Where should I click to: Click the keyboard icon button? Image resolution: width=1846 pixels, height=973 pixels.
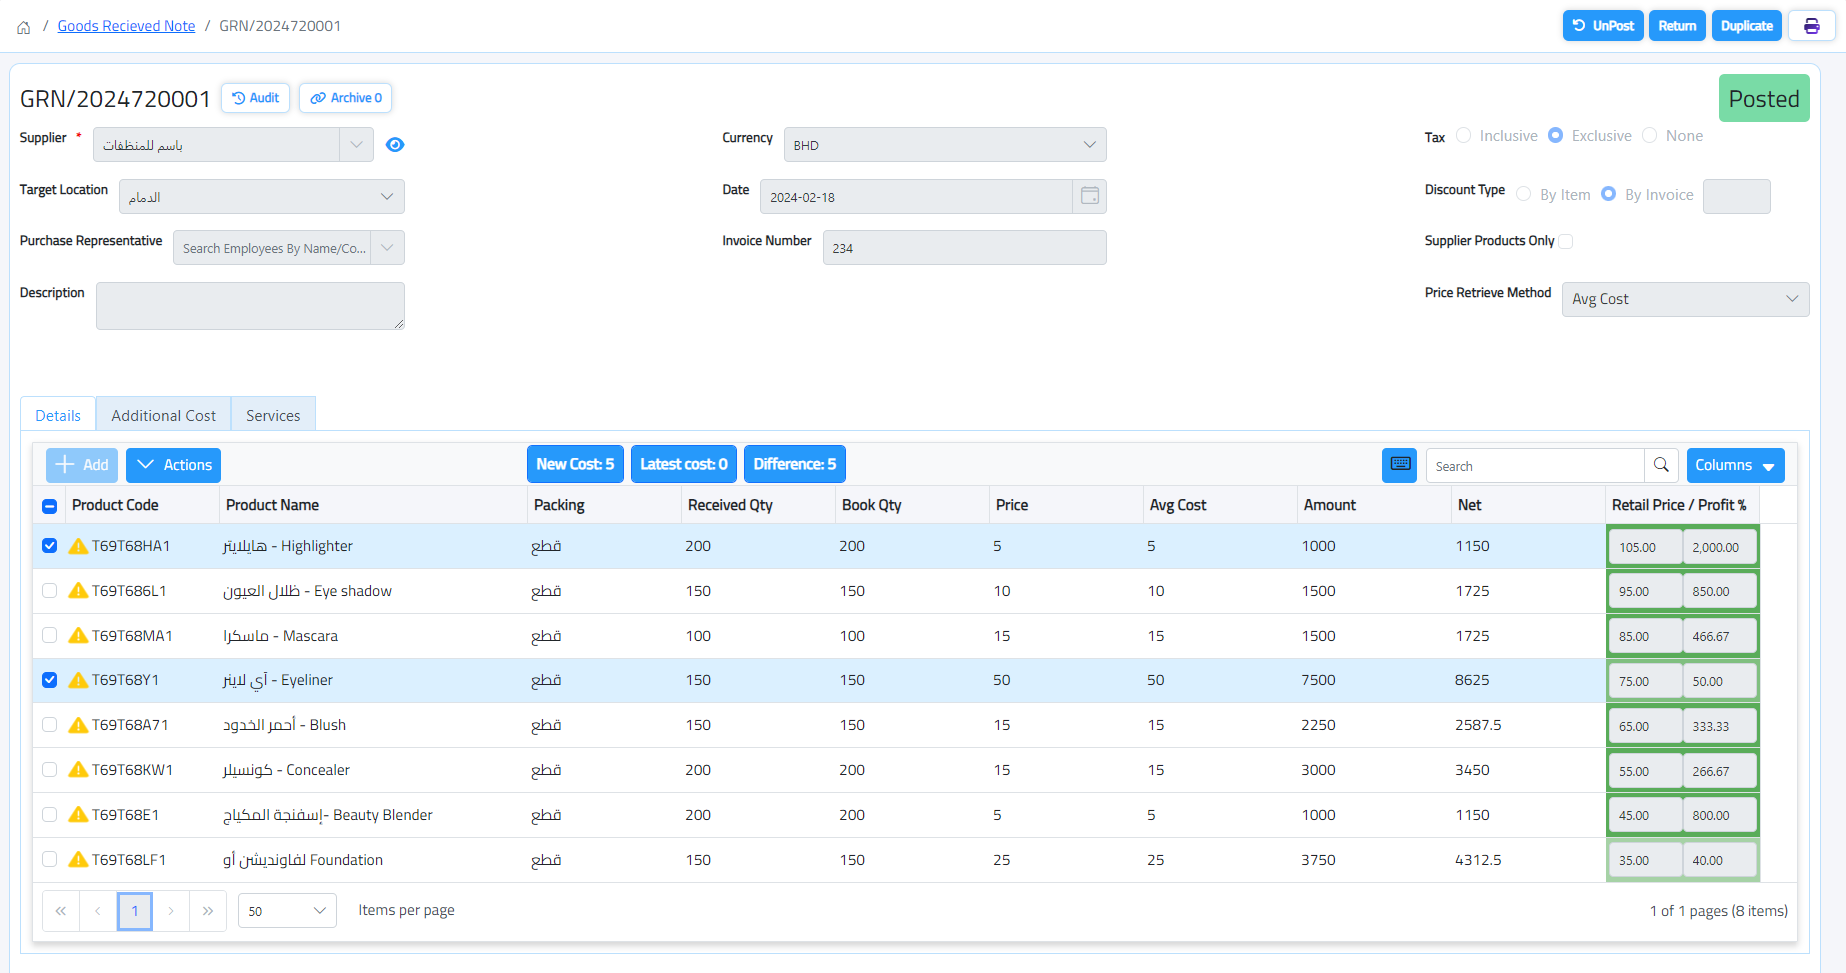[1400, 465]
